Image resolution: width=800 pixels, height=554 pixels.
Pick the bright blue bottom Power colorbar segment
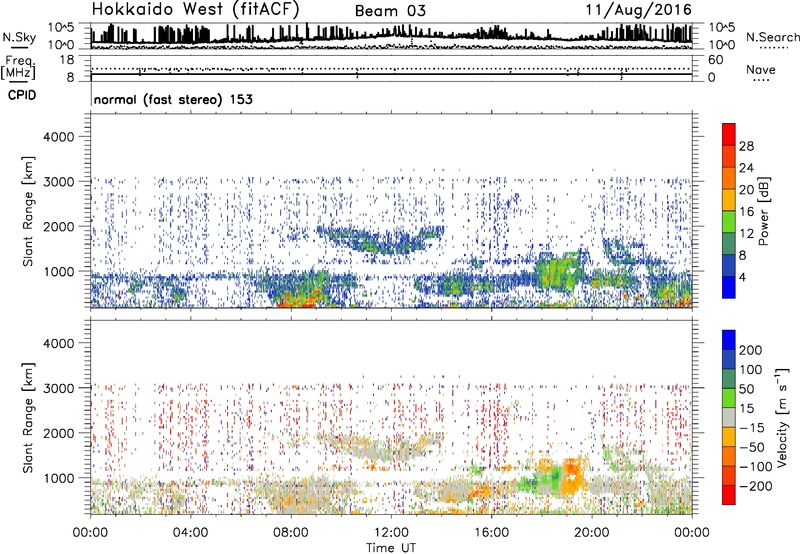tap(729, 287)
